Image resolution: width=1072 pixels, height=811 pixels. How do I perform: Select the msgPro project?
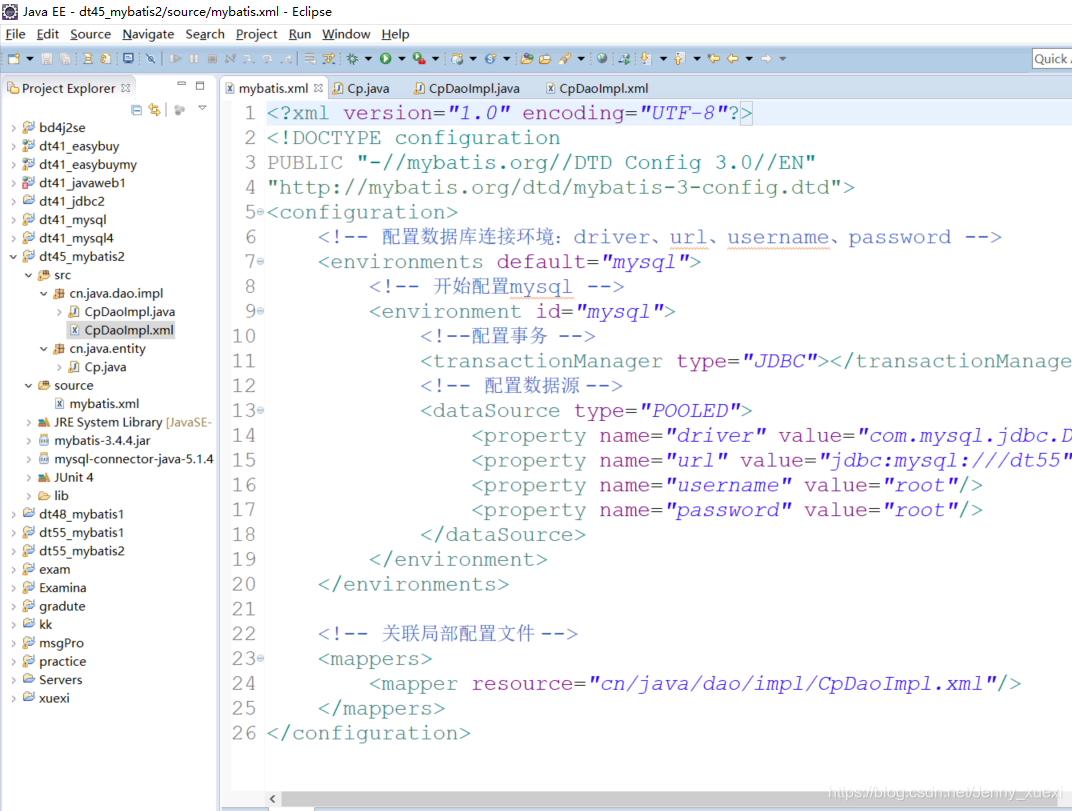53,643
